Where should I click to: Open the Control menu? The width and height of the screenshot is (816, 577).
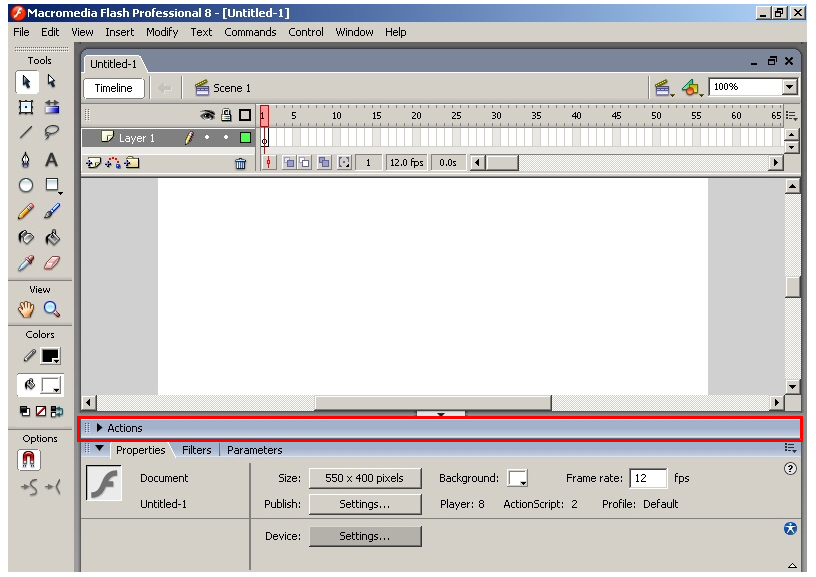[x=306, y=32]
